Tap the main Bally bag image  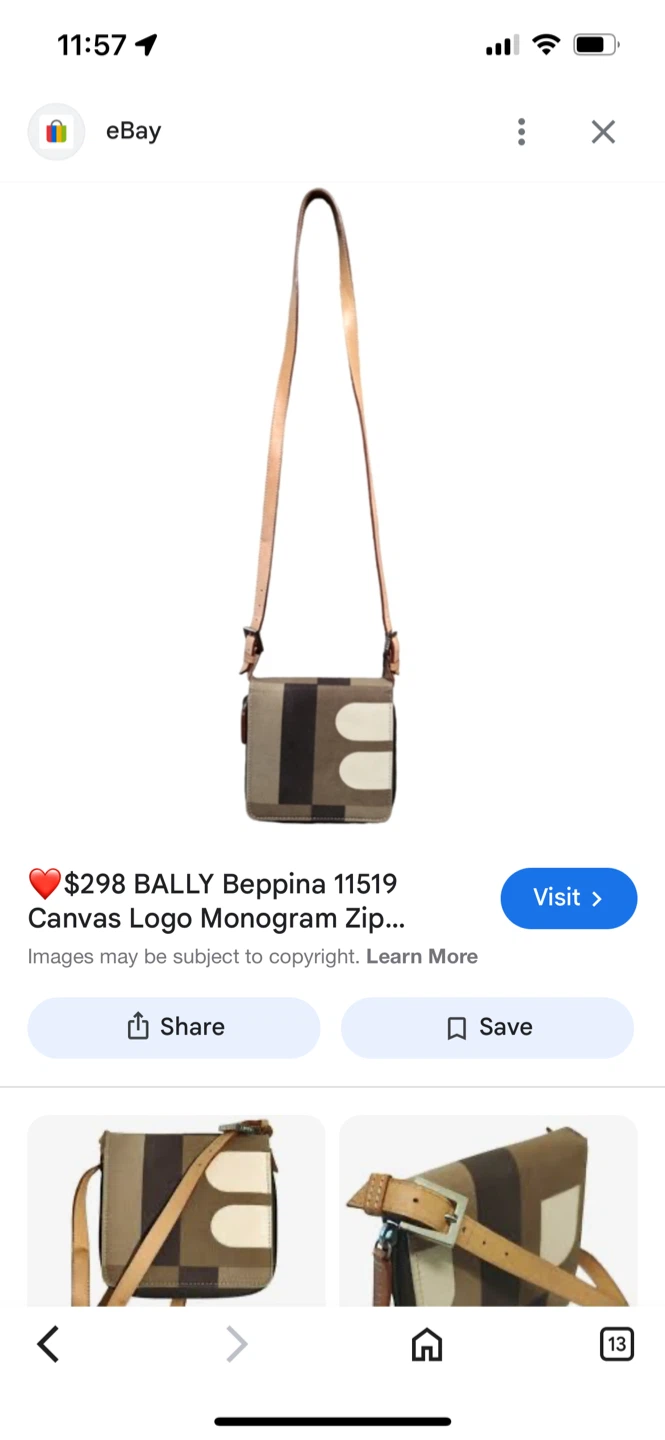(320, 507)
